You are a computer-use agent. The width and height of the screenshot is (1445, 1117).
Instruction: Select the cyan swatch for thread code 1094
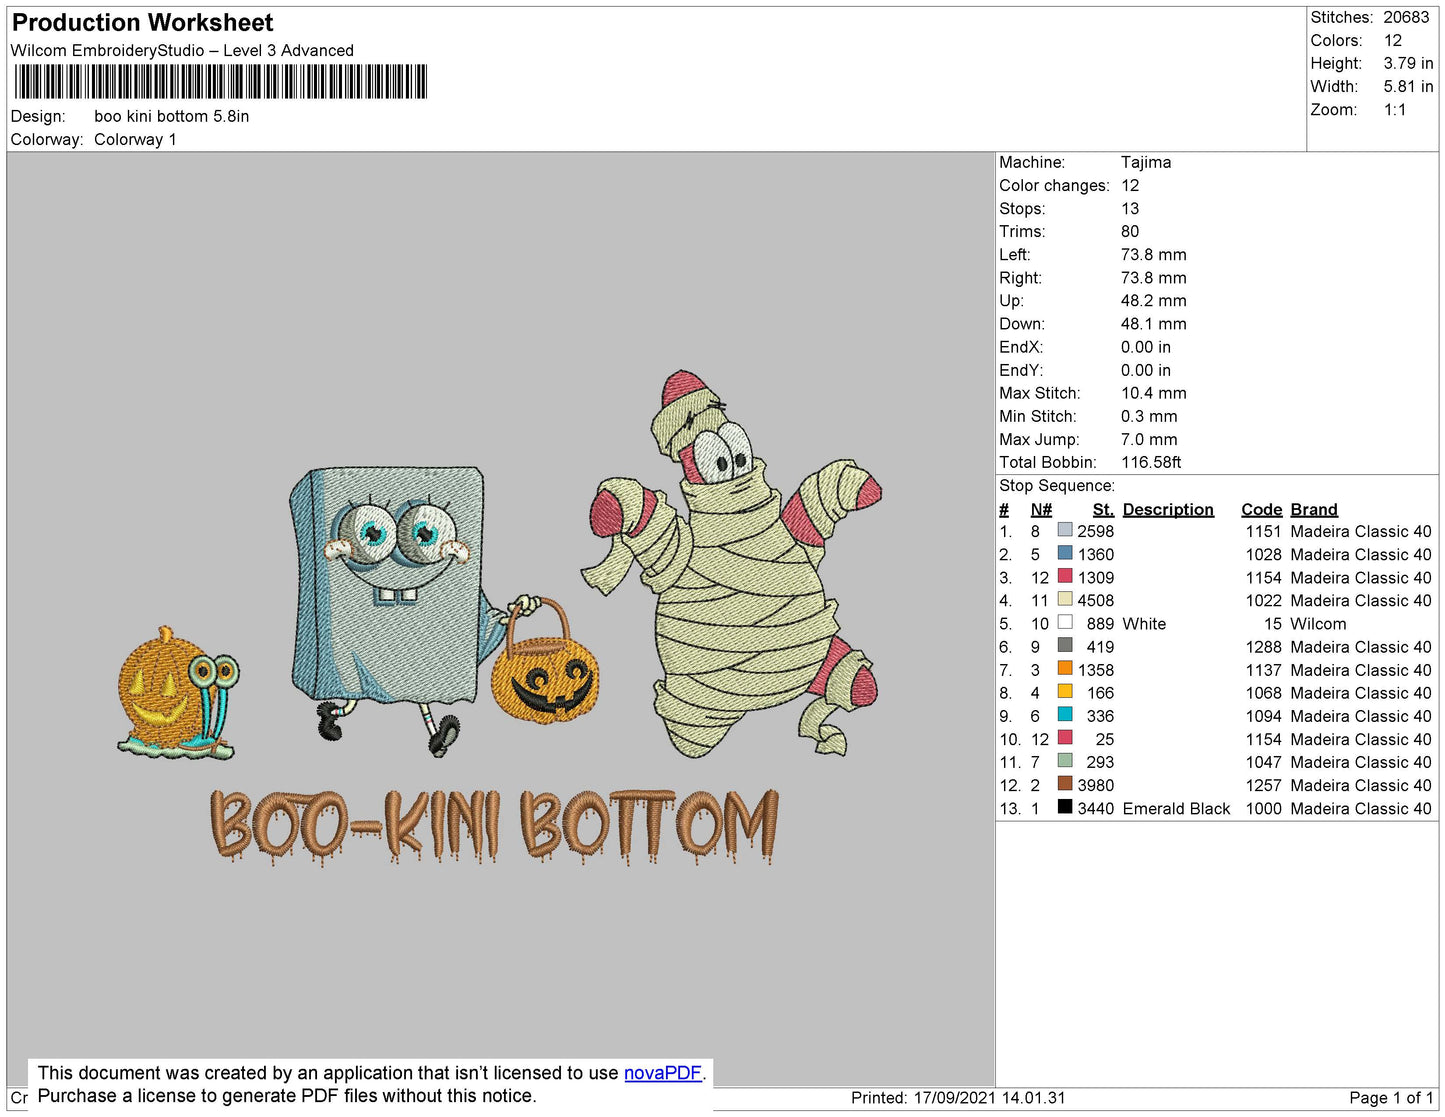1065,715
